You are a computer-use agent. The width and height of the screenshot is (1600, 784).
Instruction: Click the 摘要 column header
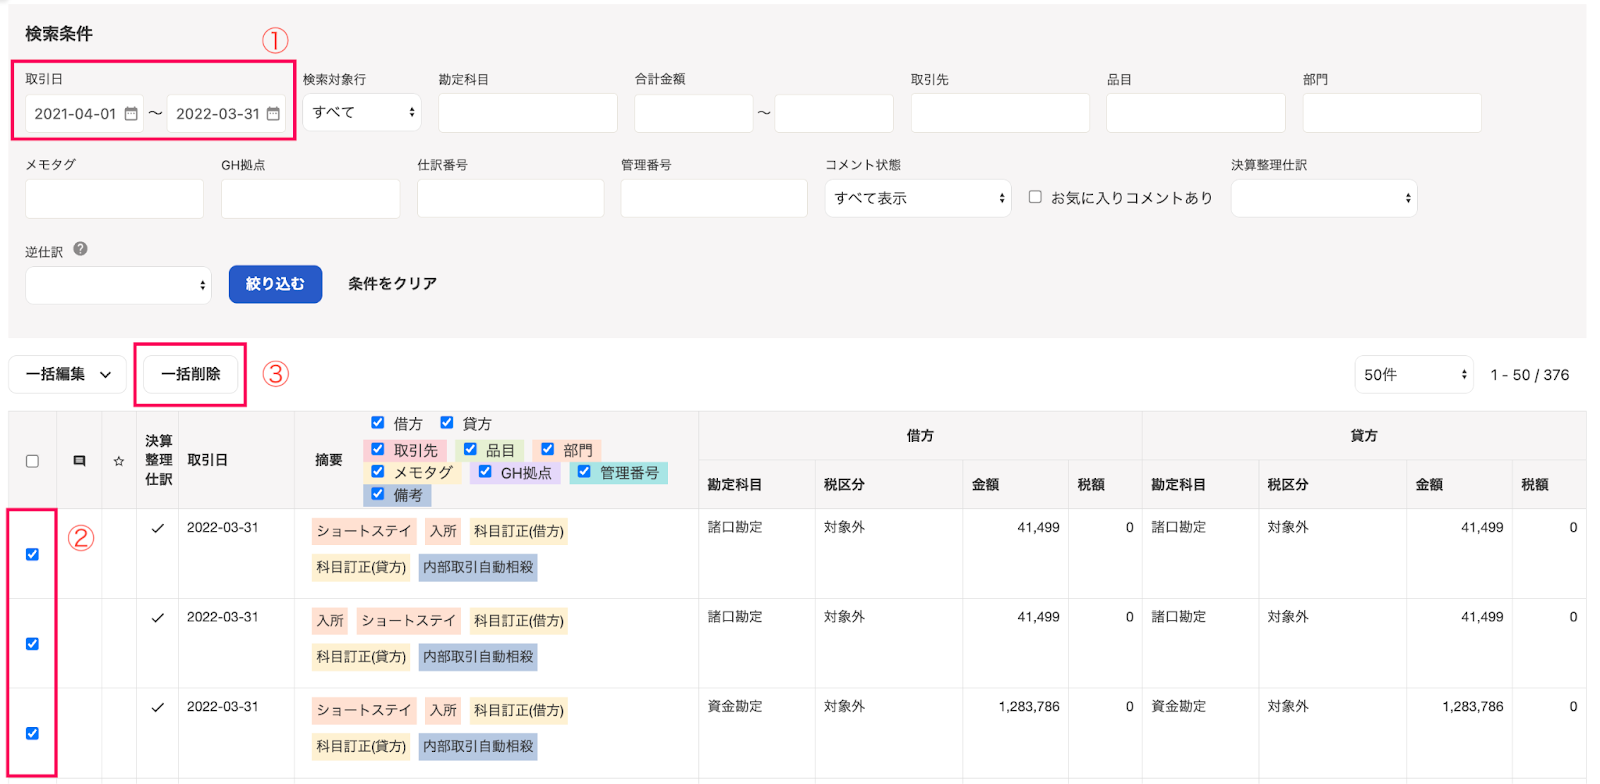[x=329, y=460]
